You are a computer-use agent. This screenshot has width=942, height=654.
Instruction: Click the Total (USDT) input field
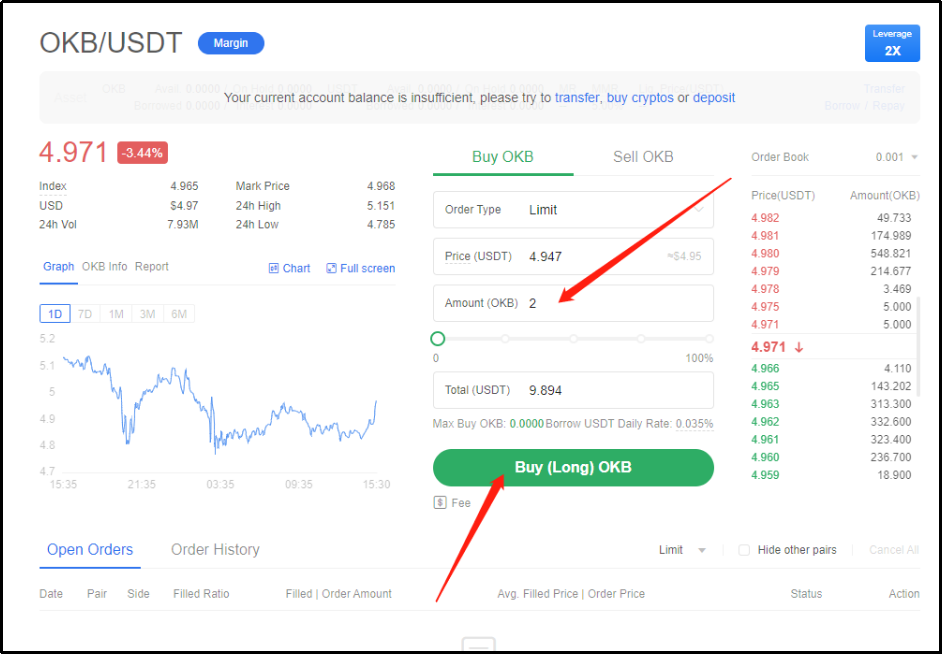[573, 390]
